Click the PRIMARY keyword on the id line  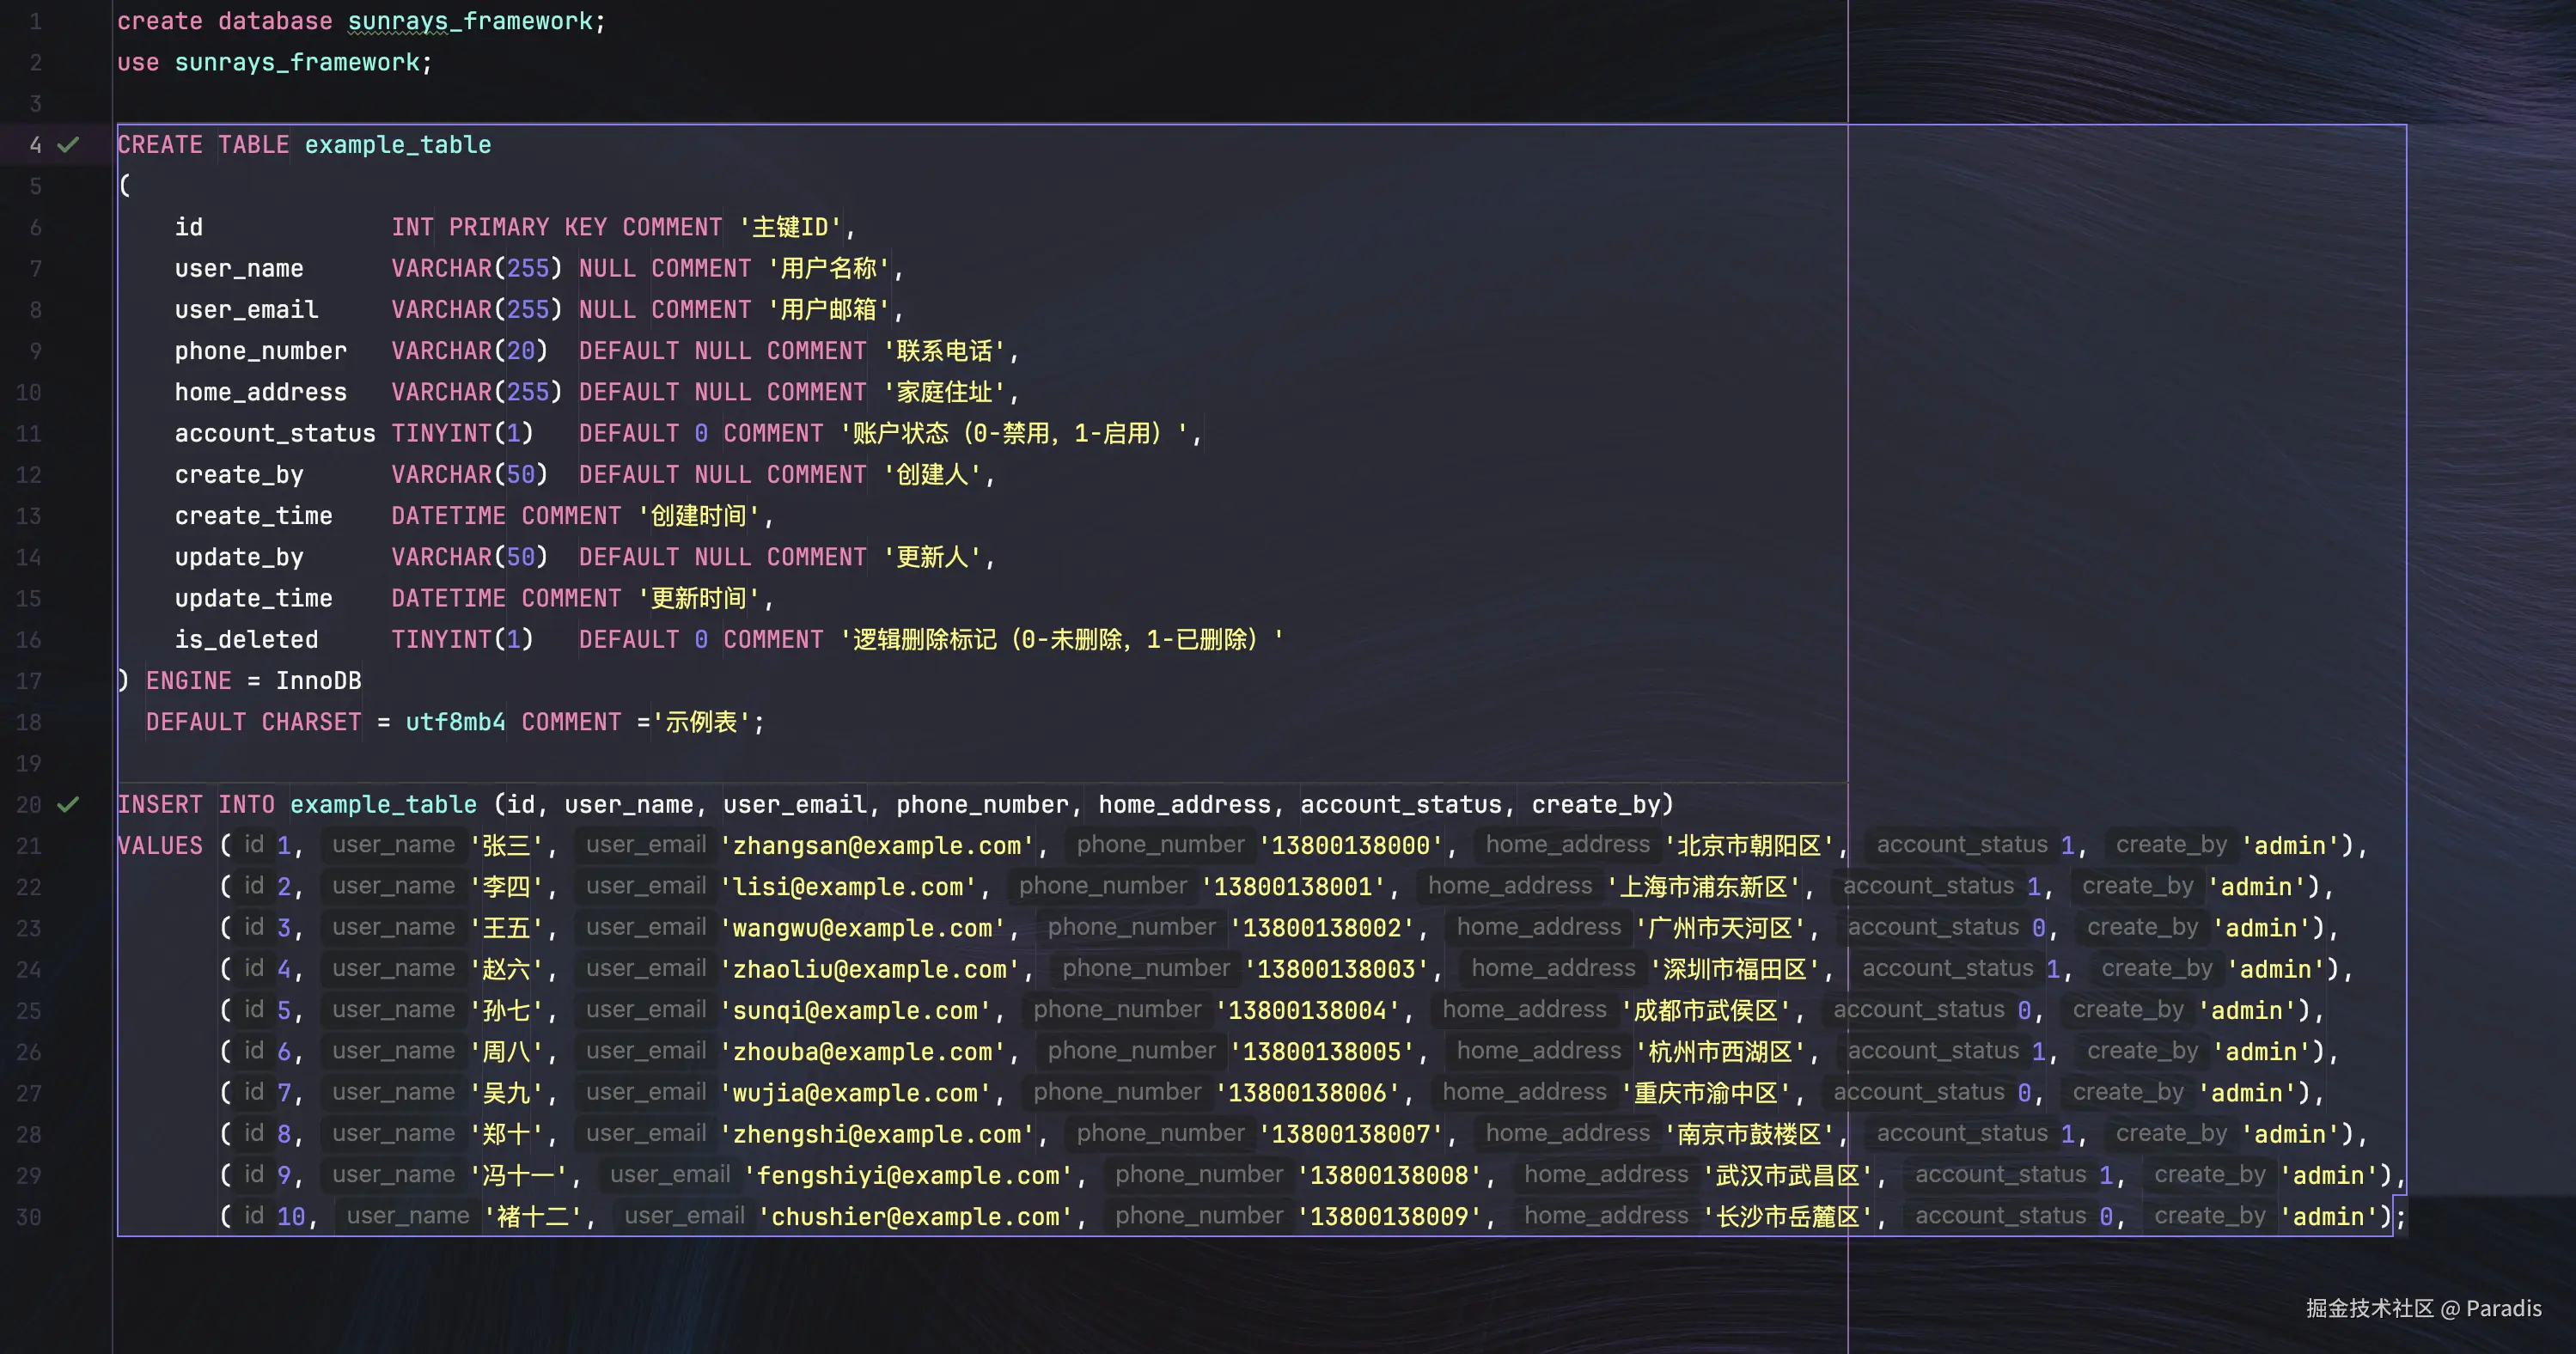pos(498,227)
